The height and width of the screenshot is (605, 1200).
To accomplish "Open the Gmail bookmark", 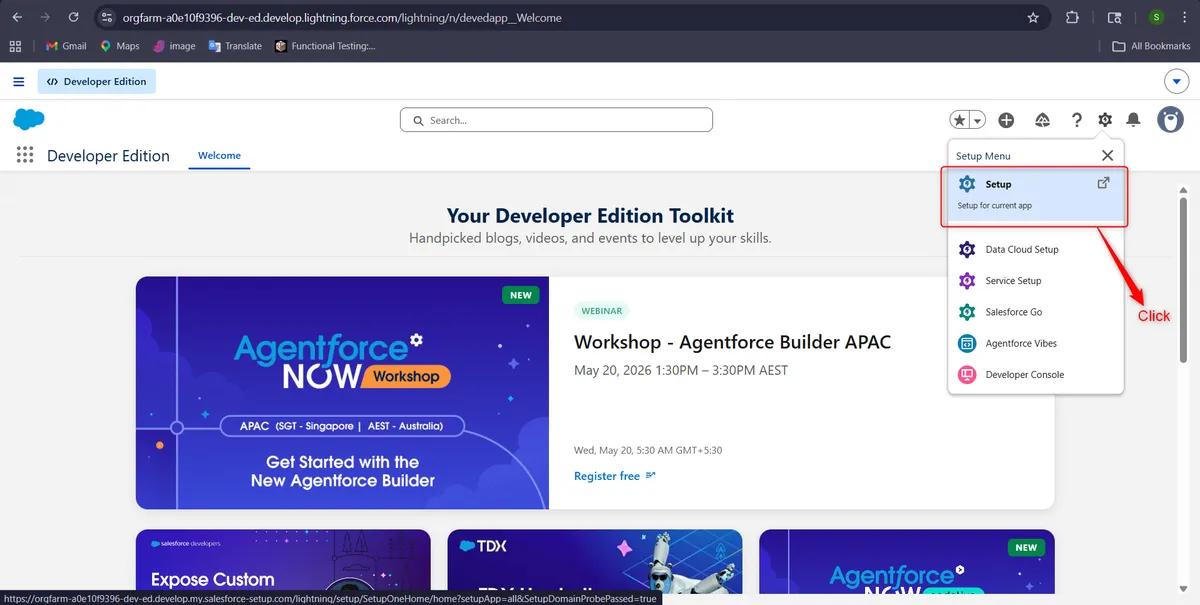I will [x=66, y=46].
